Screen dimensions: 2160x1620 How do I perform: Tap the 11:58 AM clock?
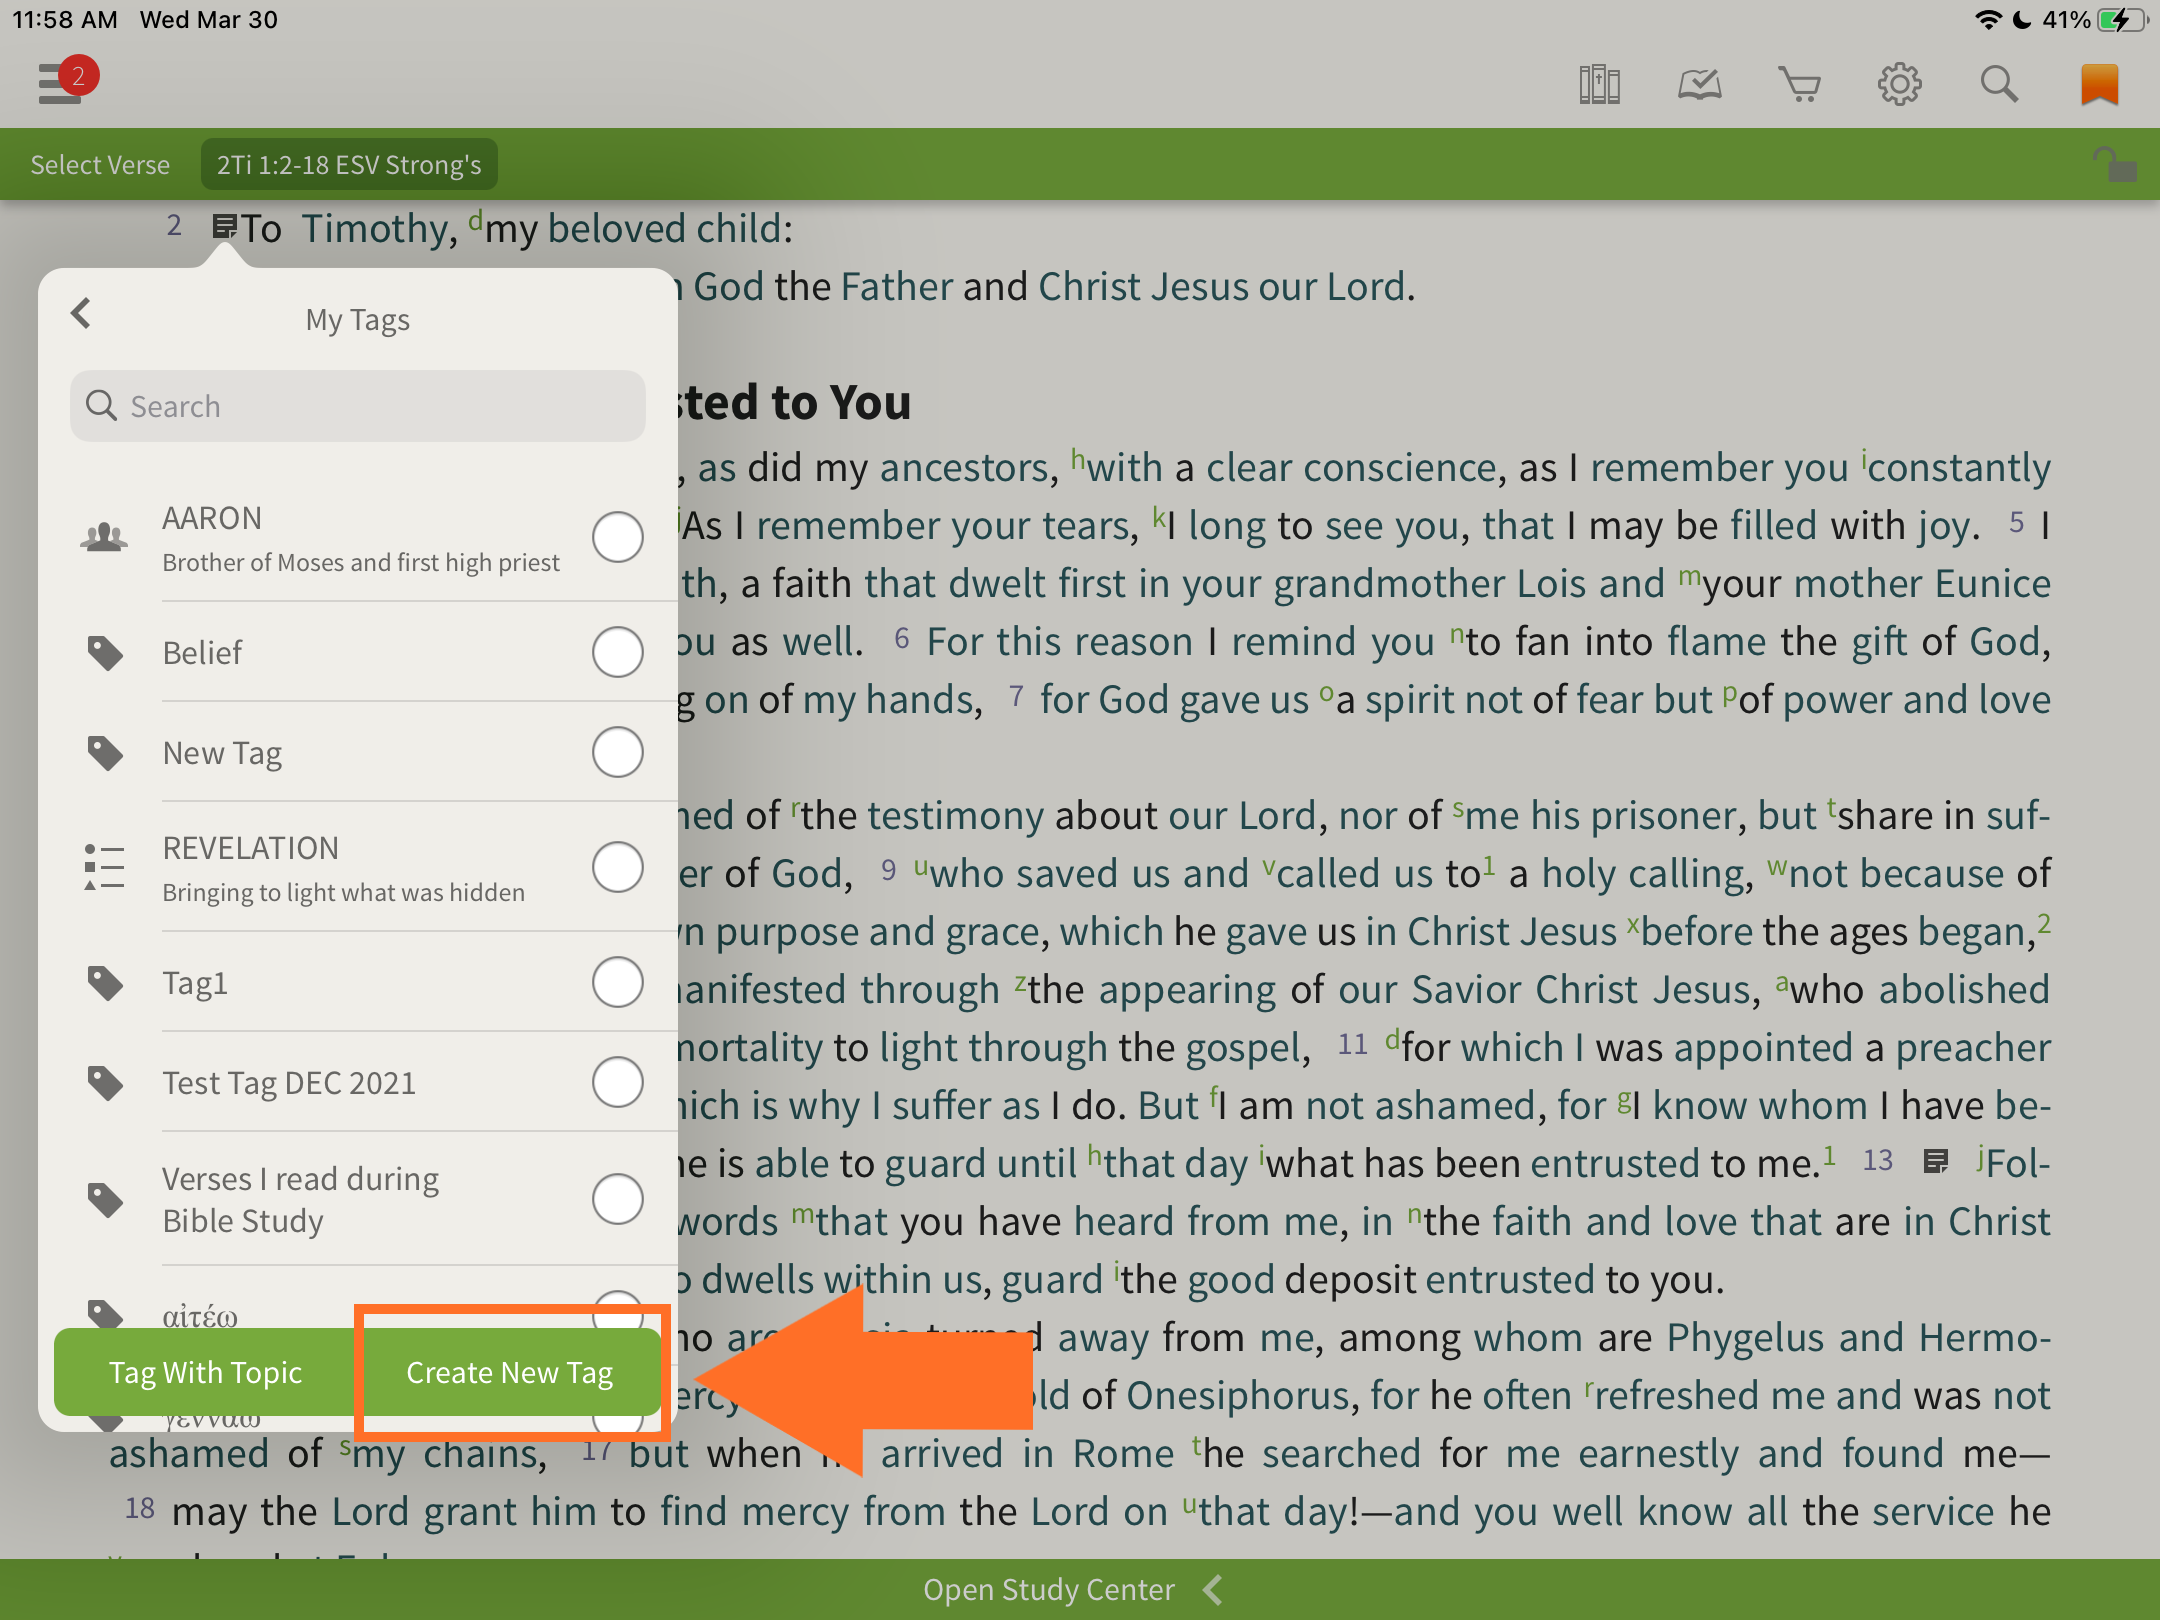[x=65, y=20]
